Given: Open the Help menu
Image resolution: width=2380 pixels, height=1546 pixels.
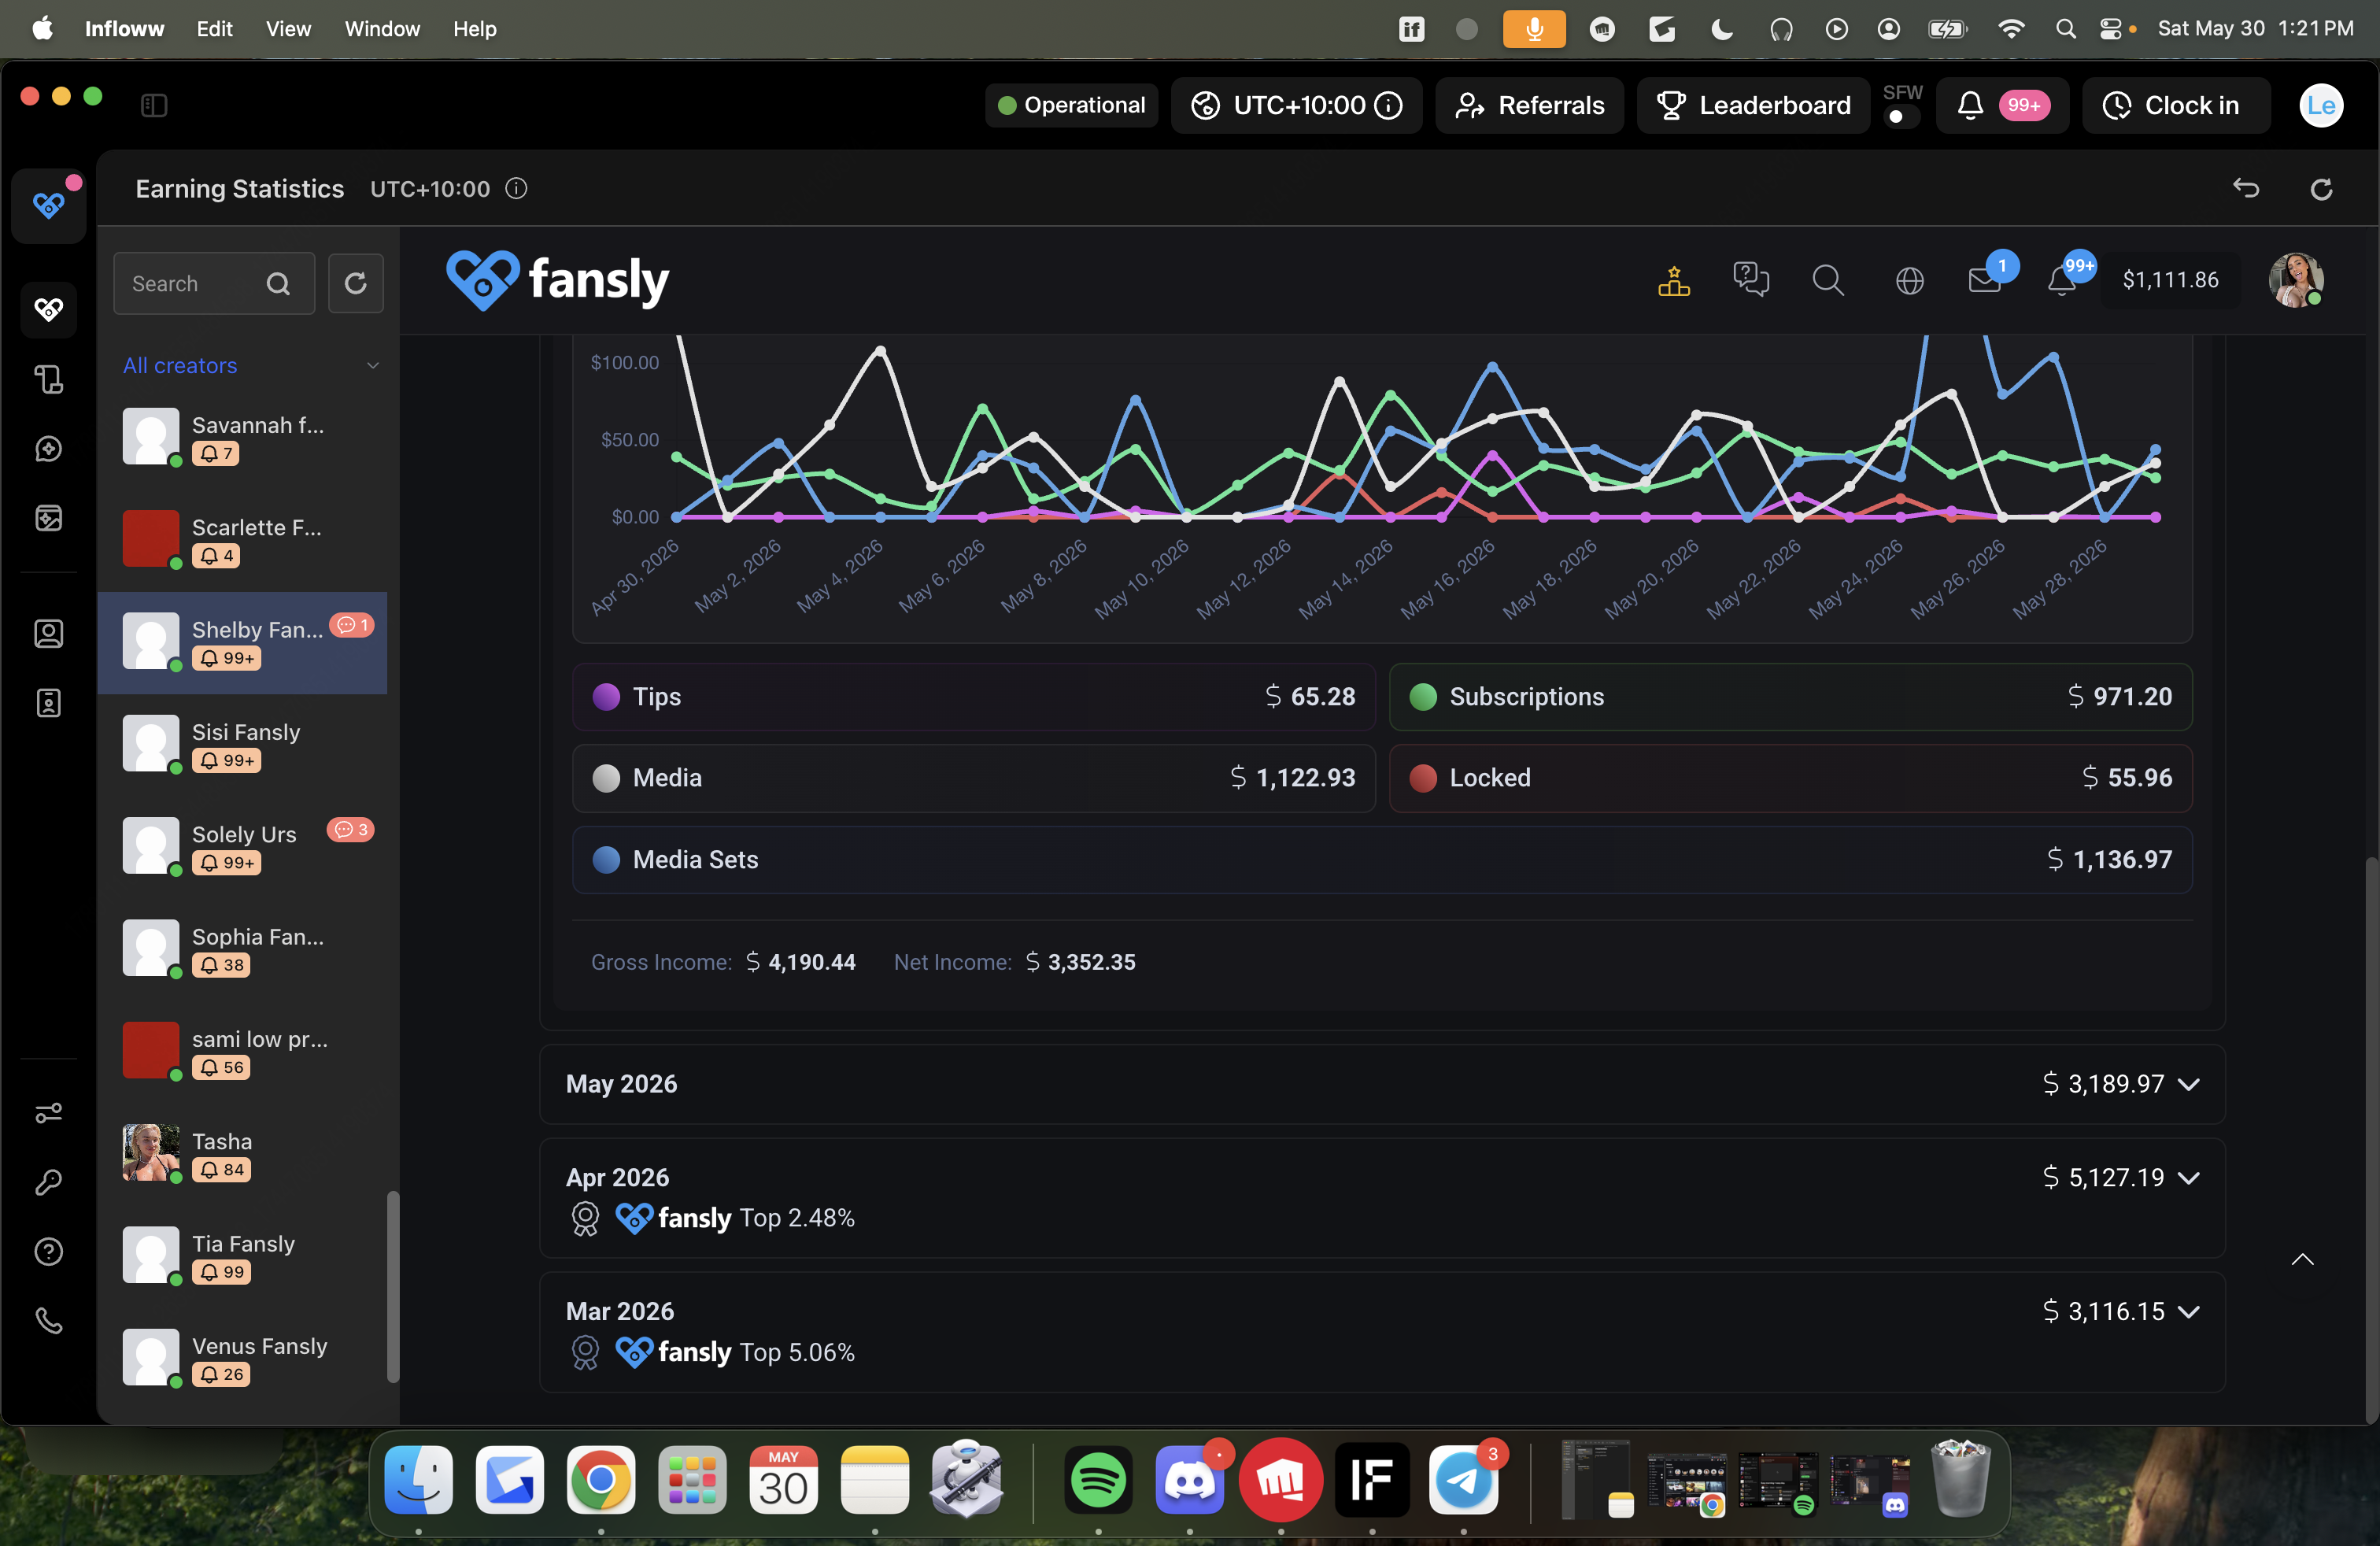Looking at the screenshot, I should pos(474,28).
